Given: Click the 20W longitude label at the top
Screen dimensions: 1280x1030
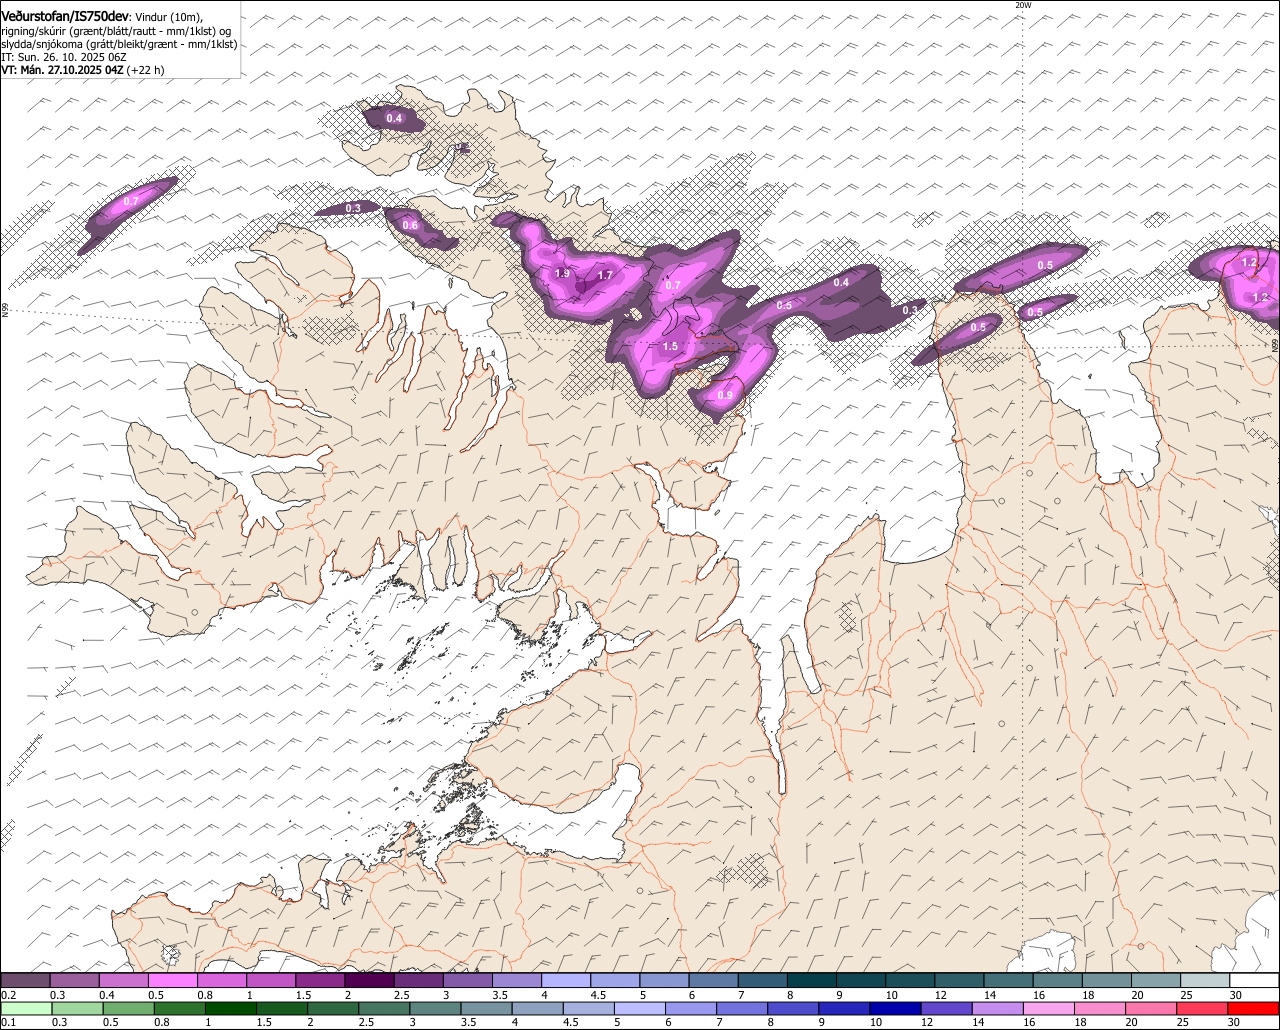Looking at the screenshot, I should [x=1023, y=5].
